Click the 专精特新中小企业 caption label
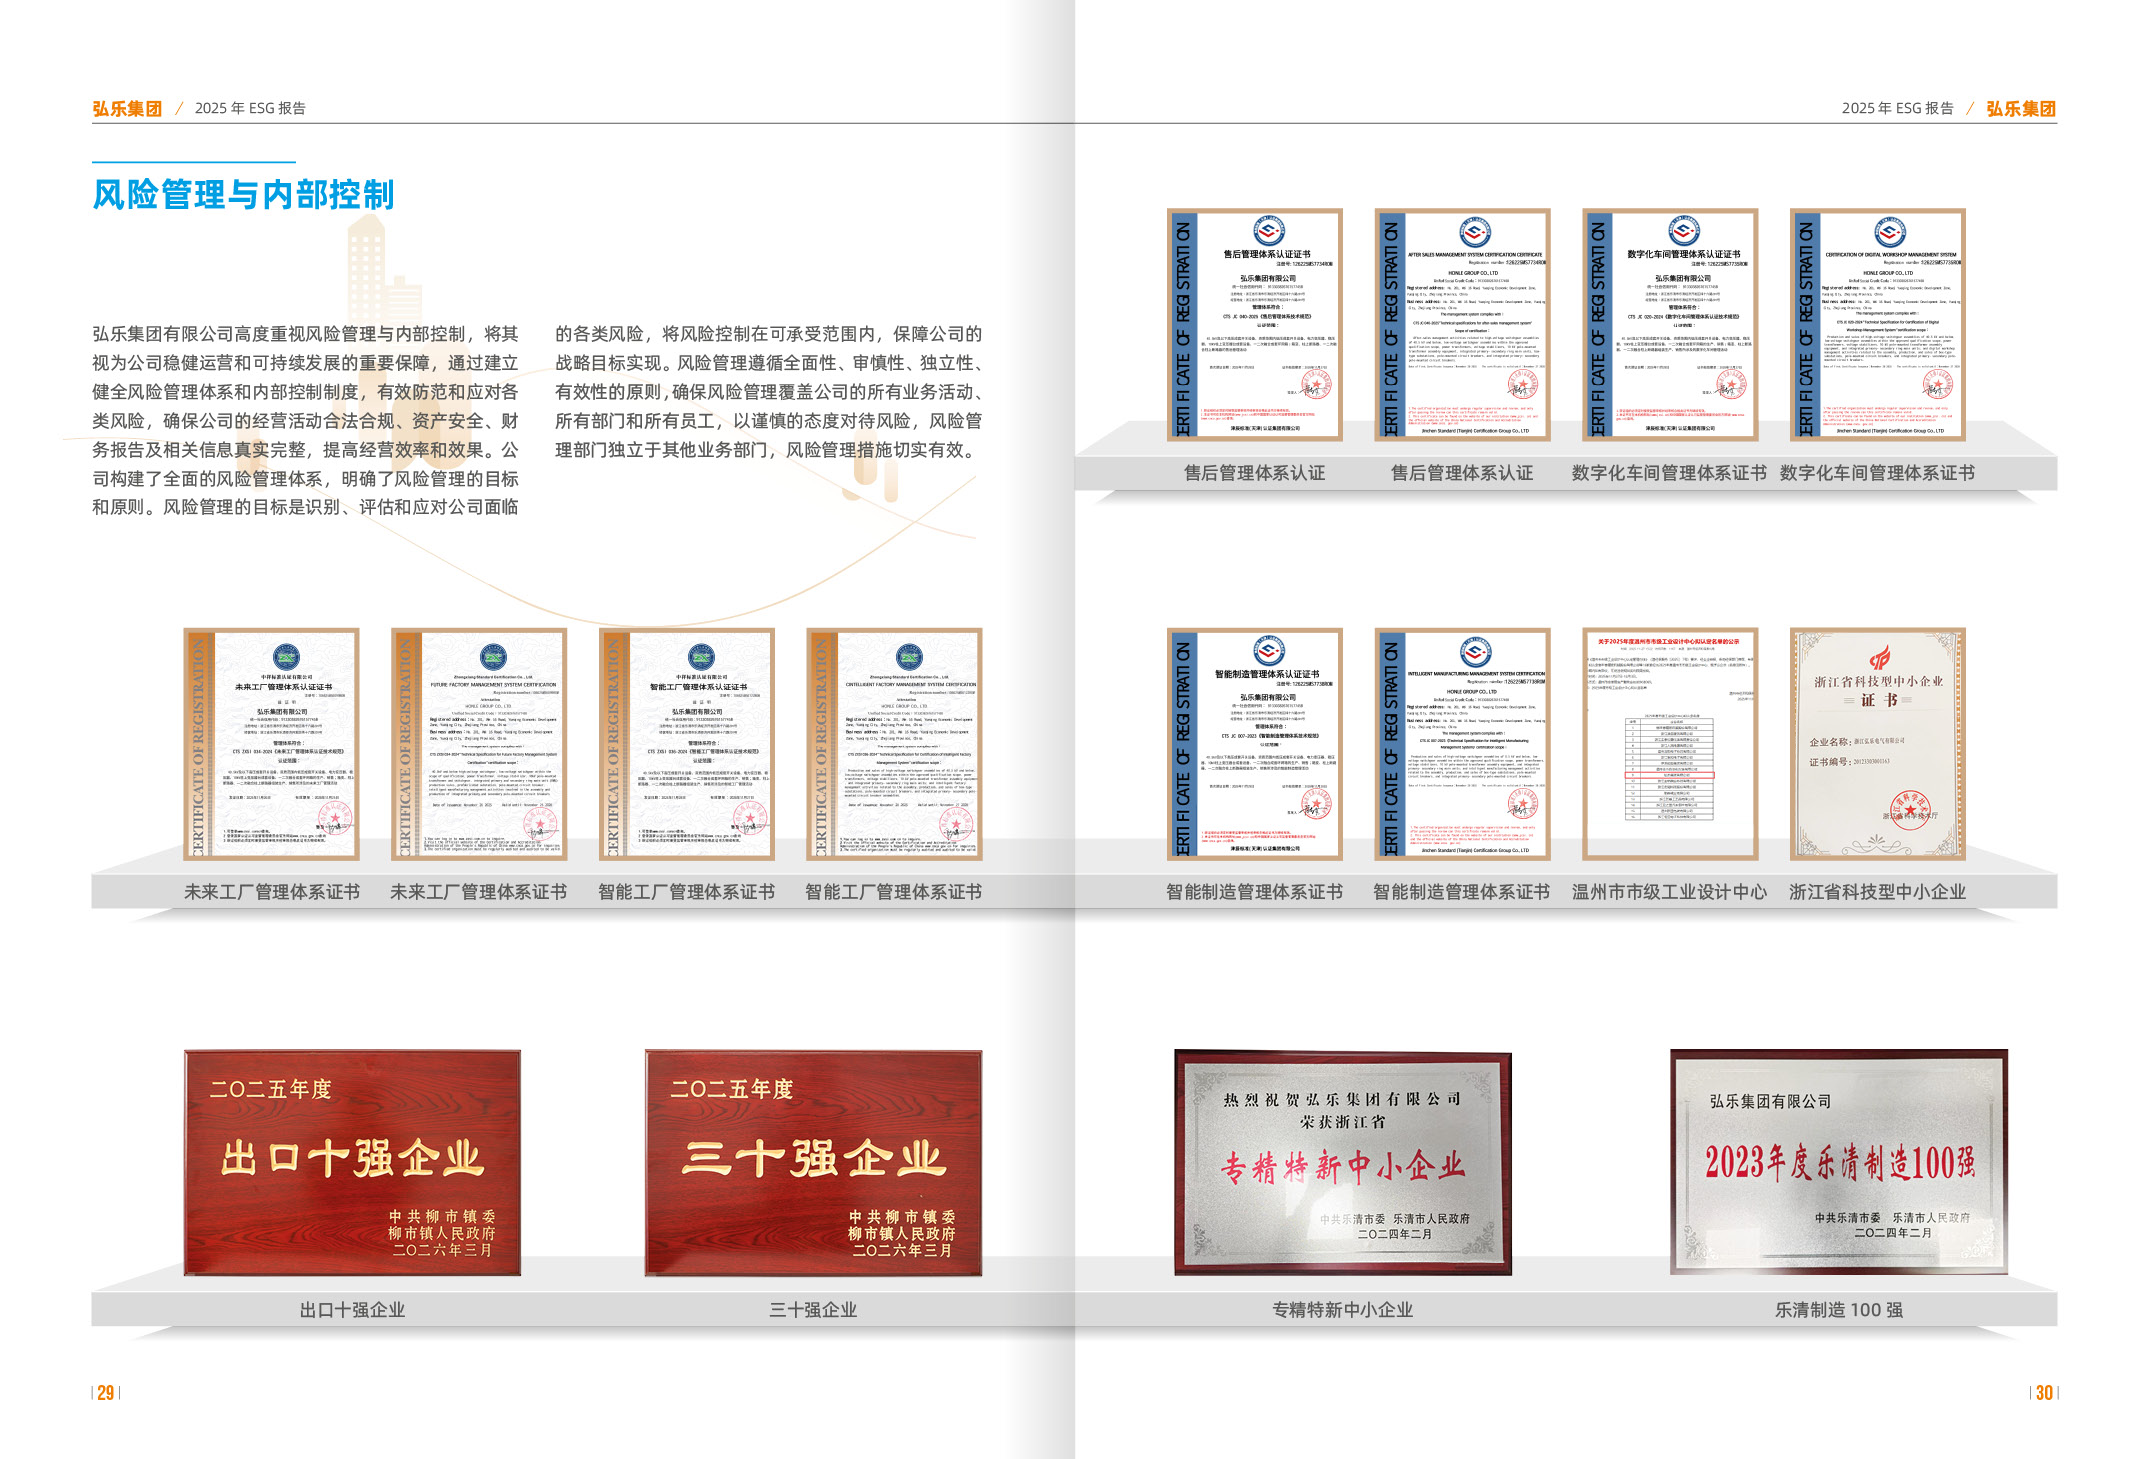 (x=1342, y=1309)
